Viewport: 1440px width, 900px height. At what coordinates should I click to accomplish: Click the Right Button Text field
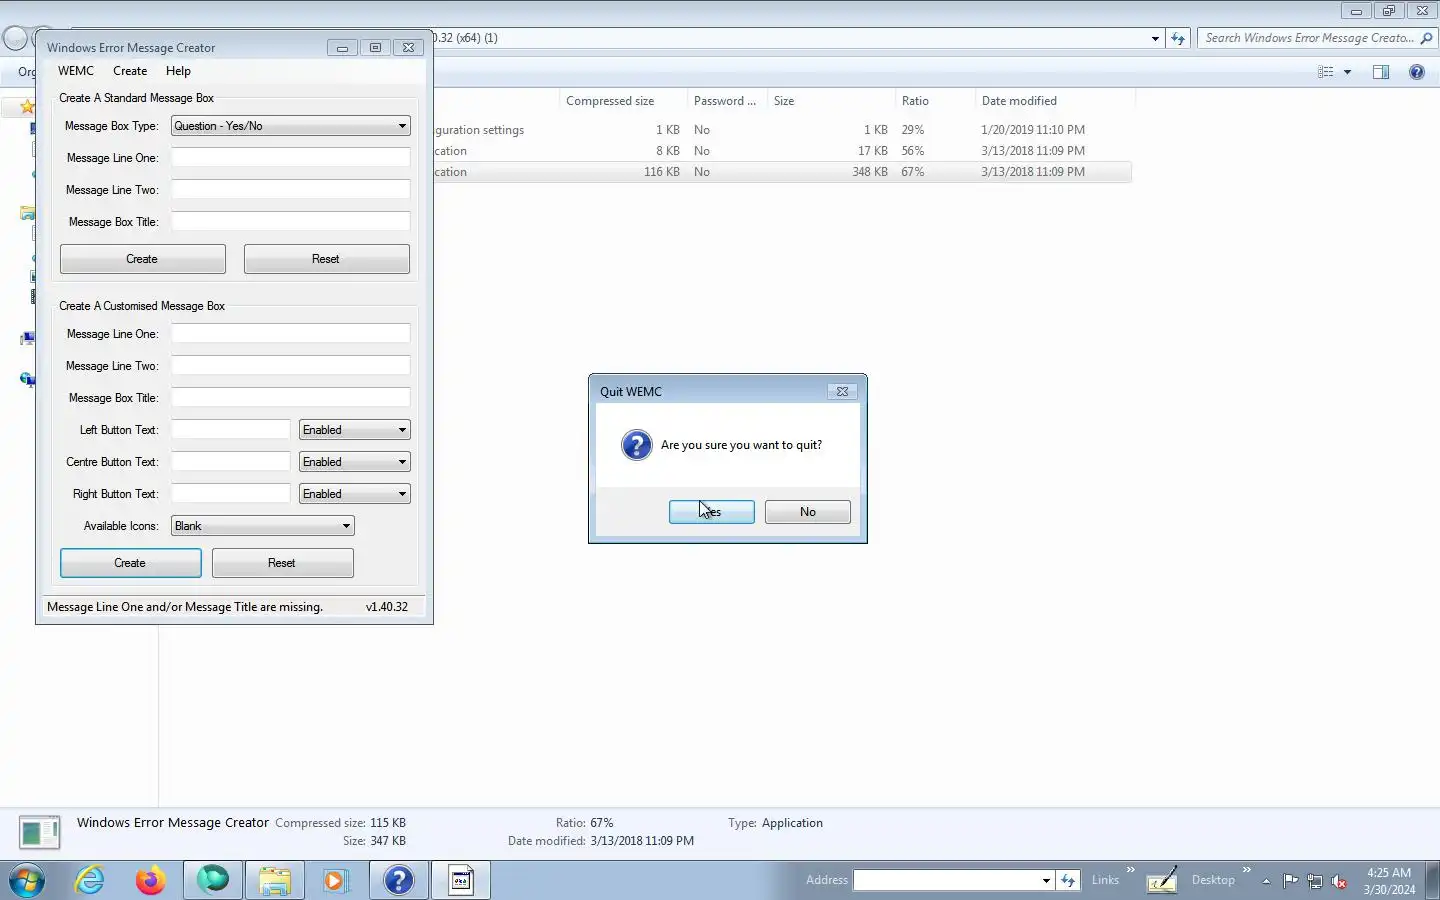click(x=230, y=494)
